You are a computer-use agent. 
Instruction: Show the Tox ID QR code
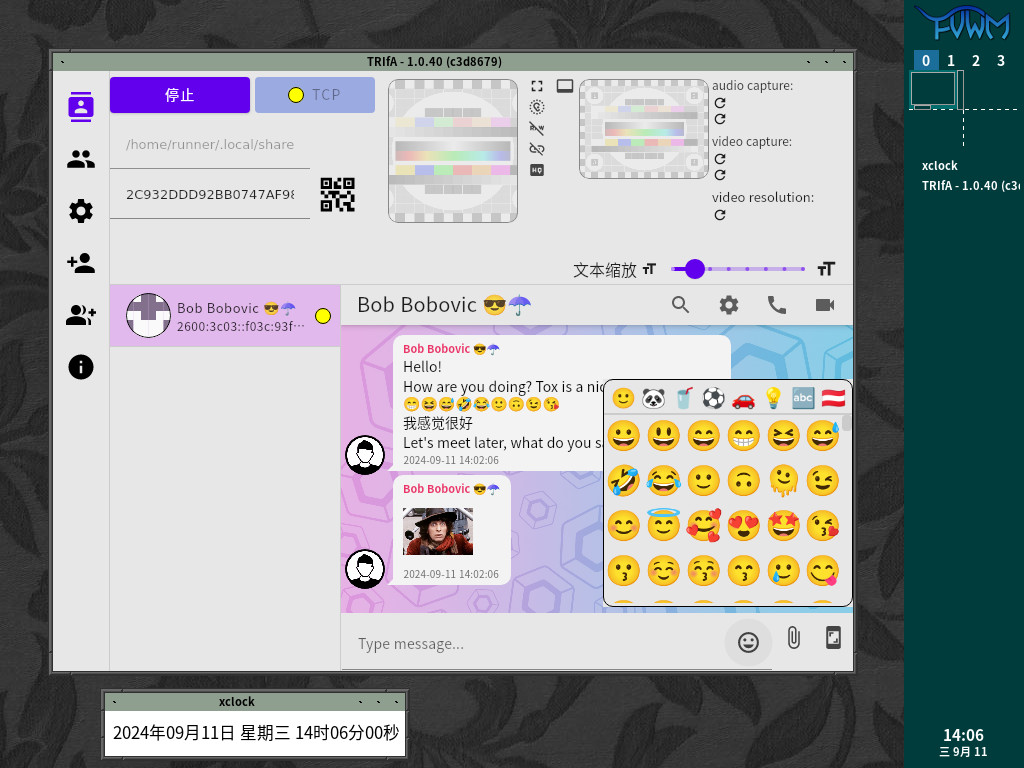point(338,195)
